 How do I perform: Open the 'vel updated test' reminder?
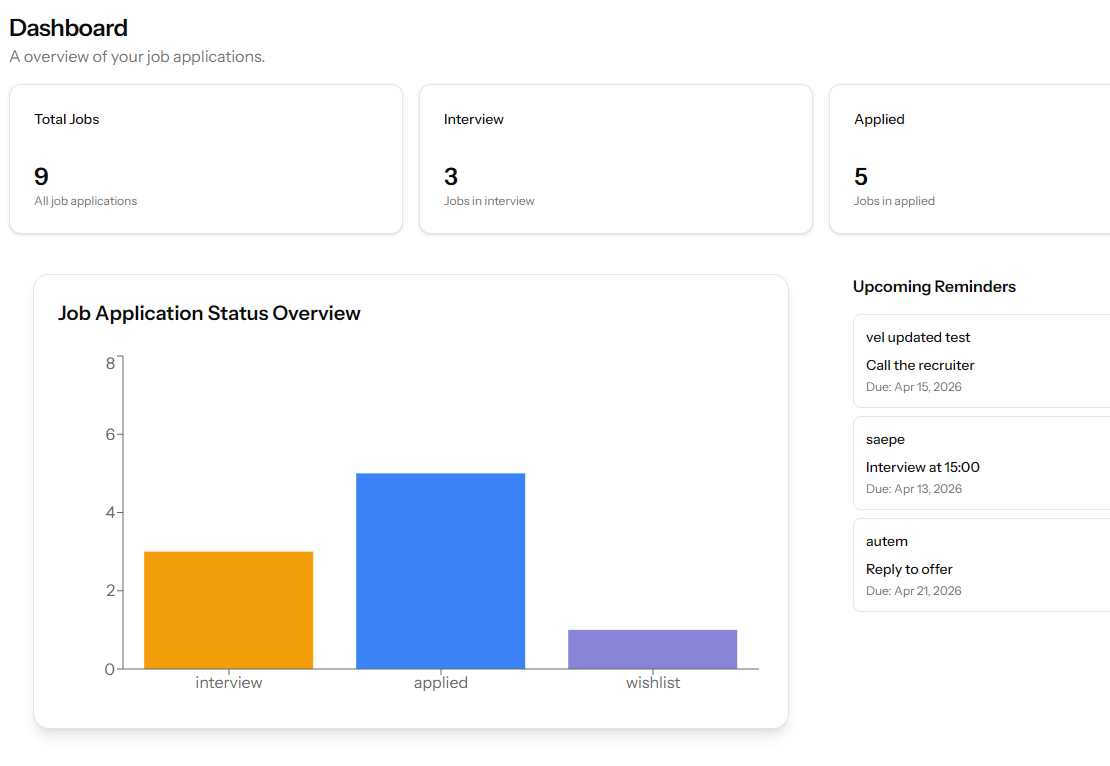point(982,361)
